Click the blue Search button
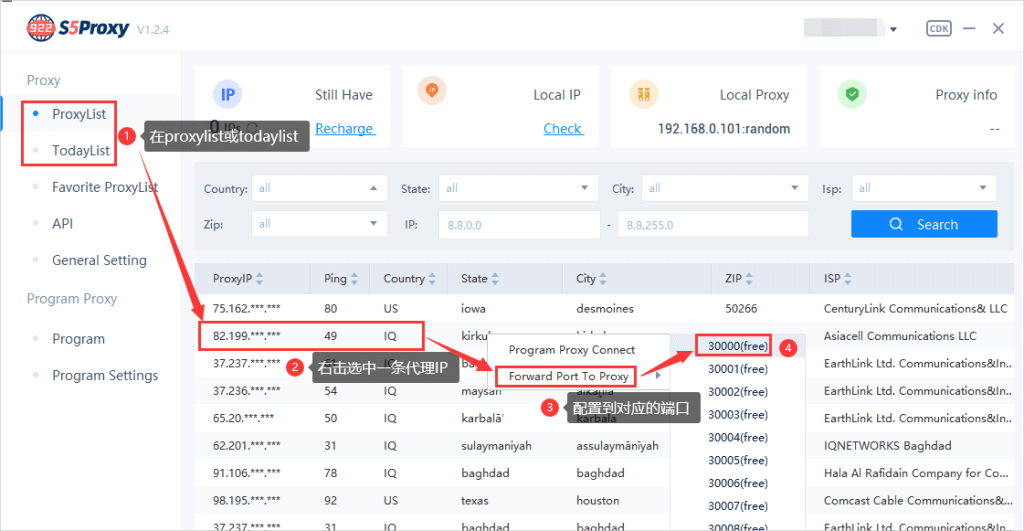 (924, 224)
